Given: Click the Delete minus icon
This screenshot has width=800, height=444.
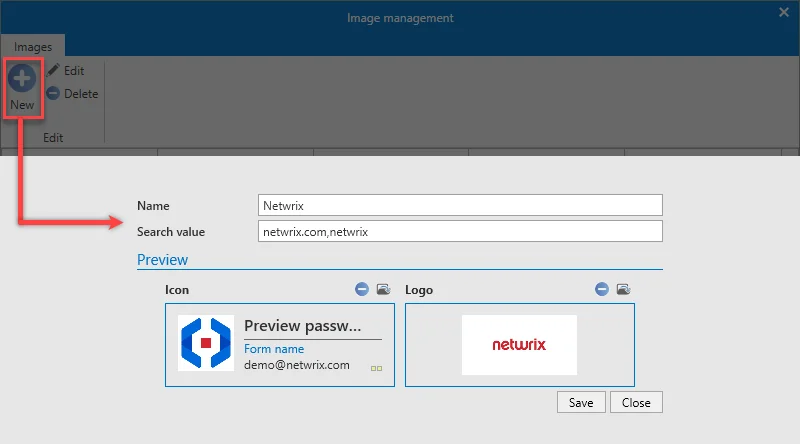Looking at the screenshot, I should [x=53, y=93].
